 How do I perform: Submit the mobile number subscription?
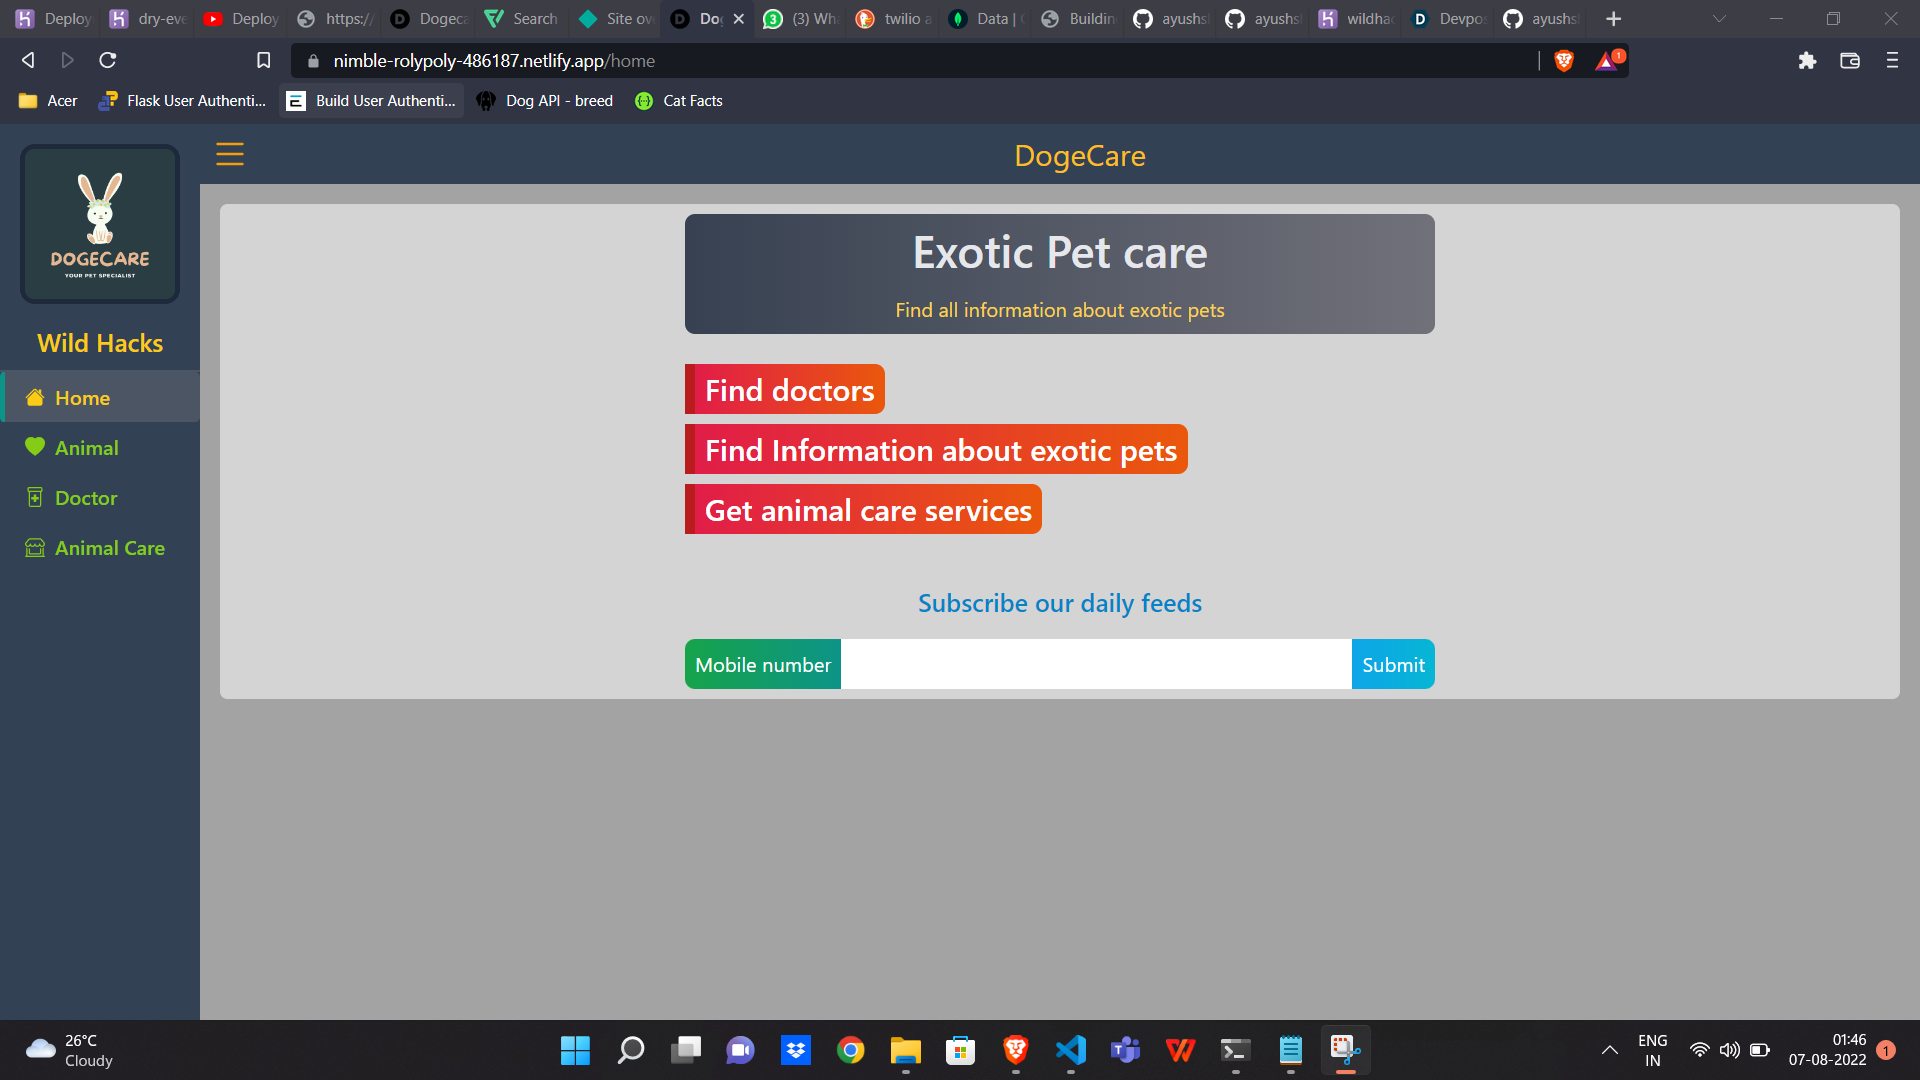[x=1392, y=665]
